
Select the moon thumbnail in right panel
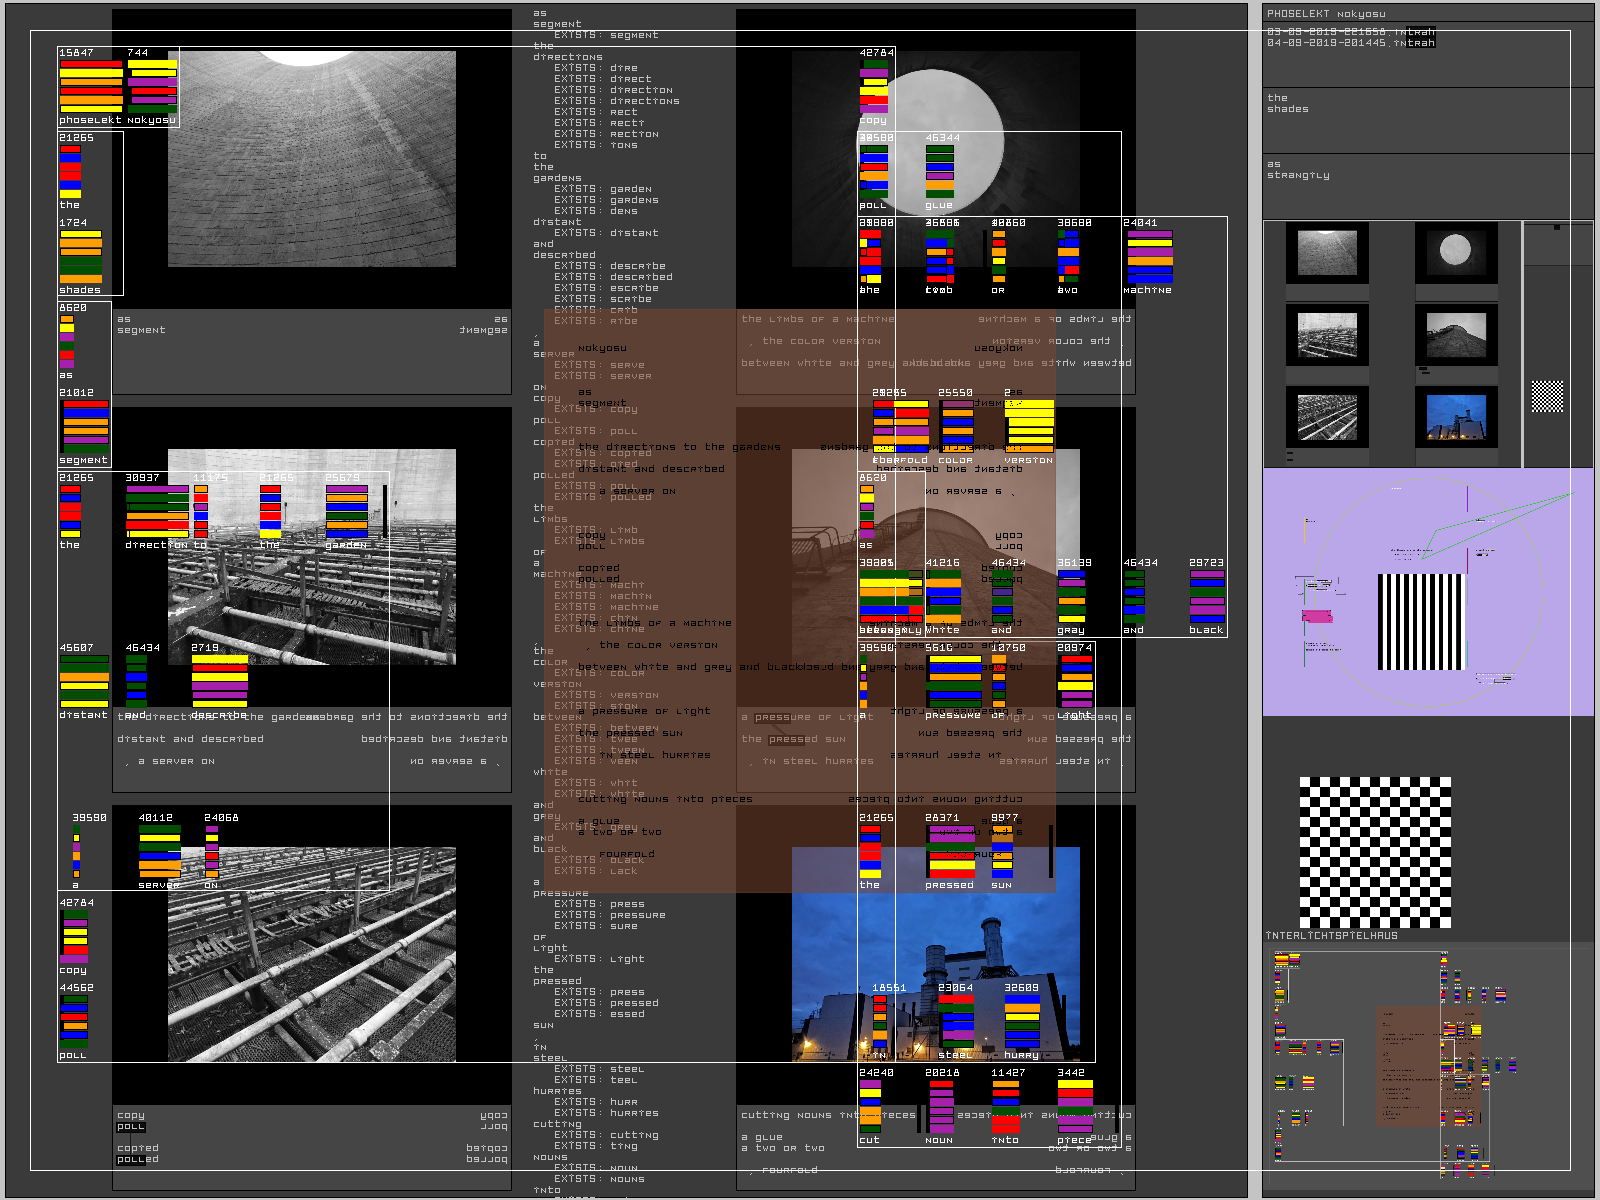click(x=1455, y=252)
